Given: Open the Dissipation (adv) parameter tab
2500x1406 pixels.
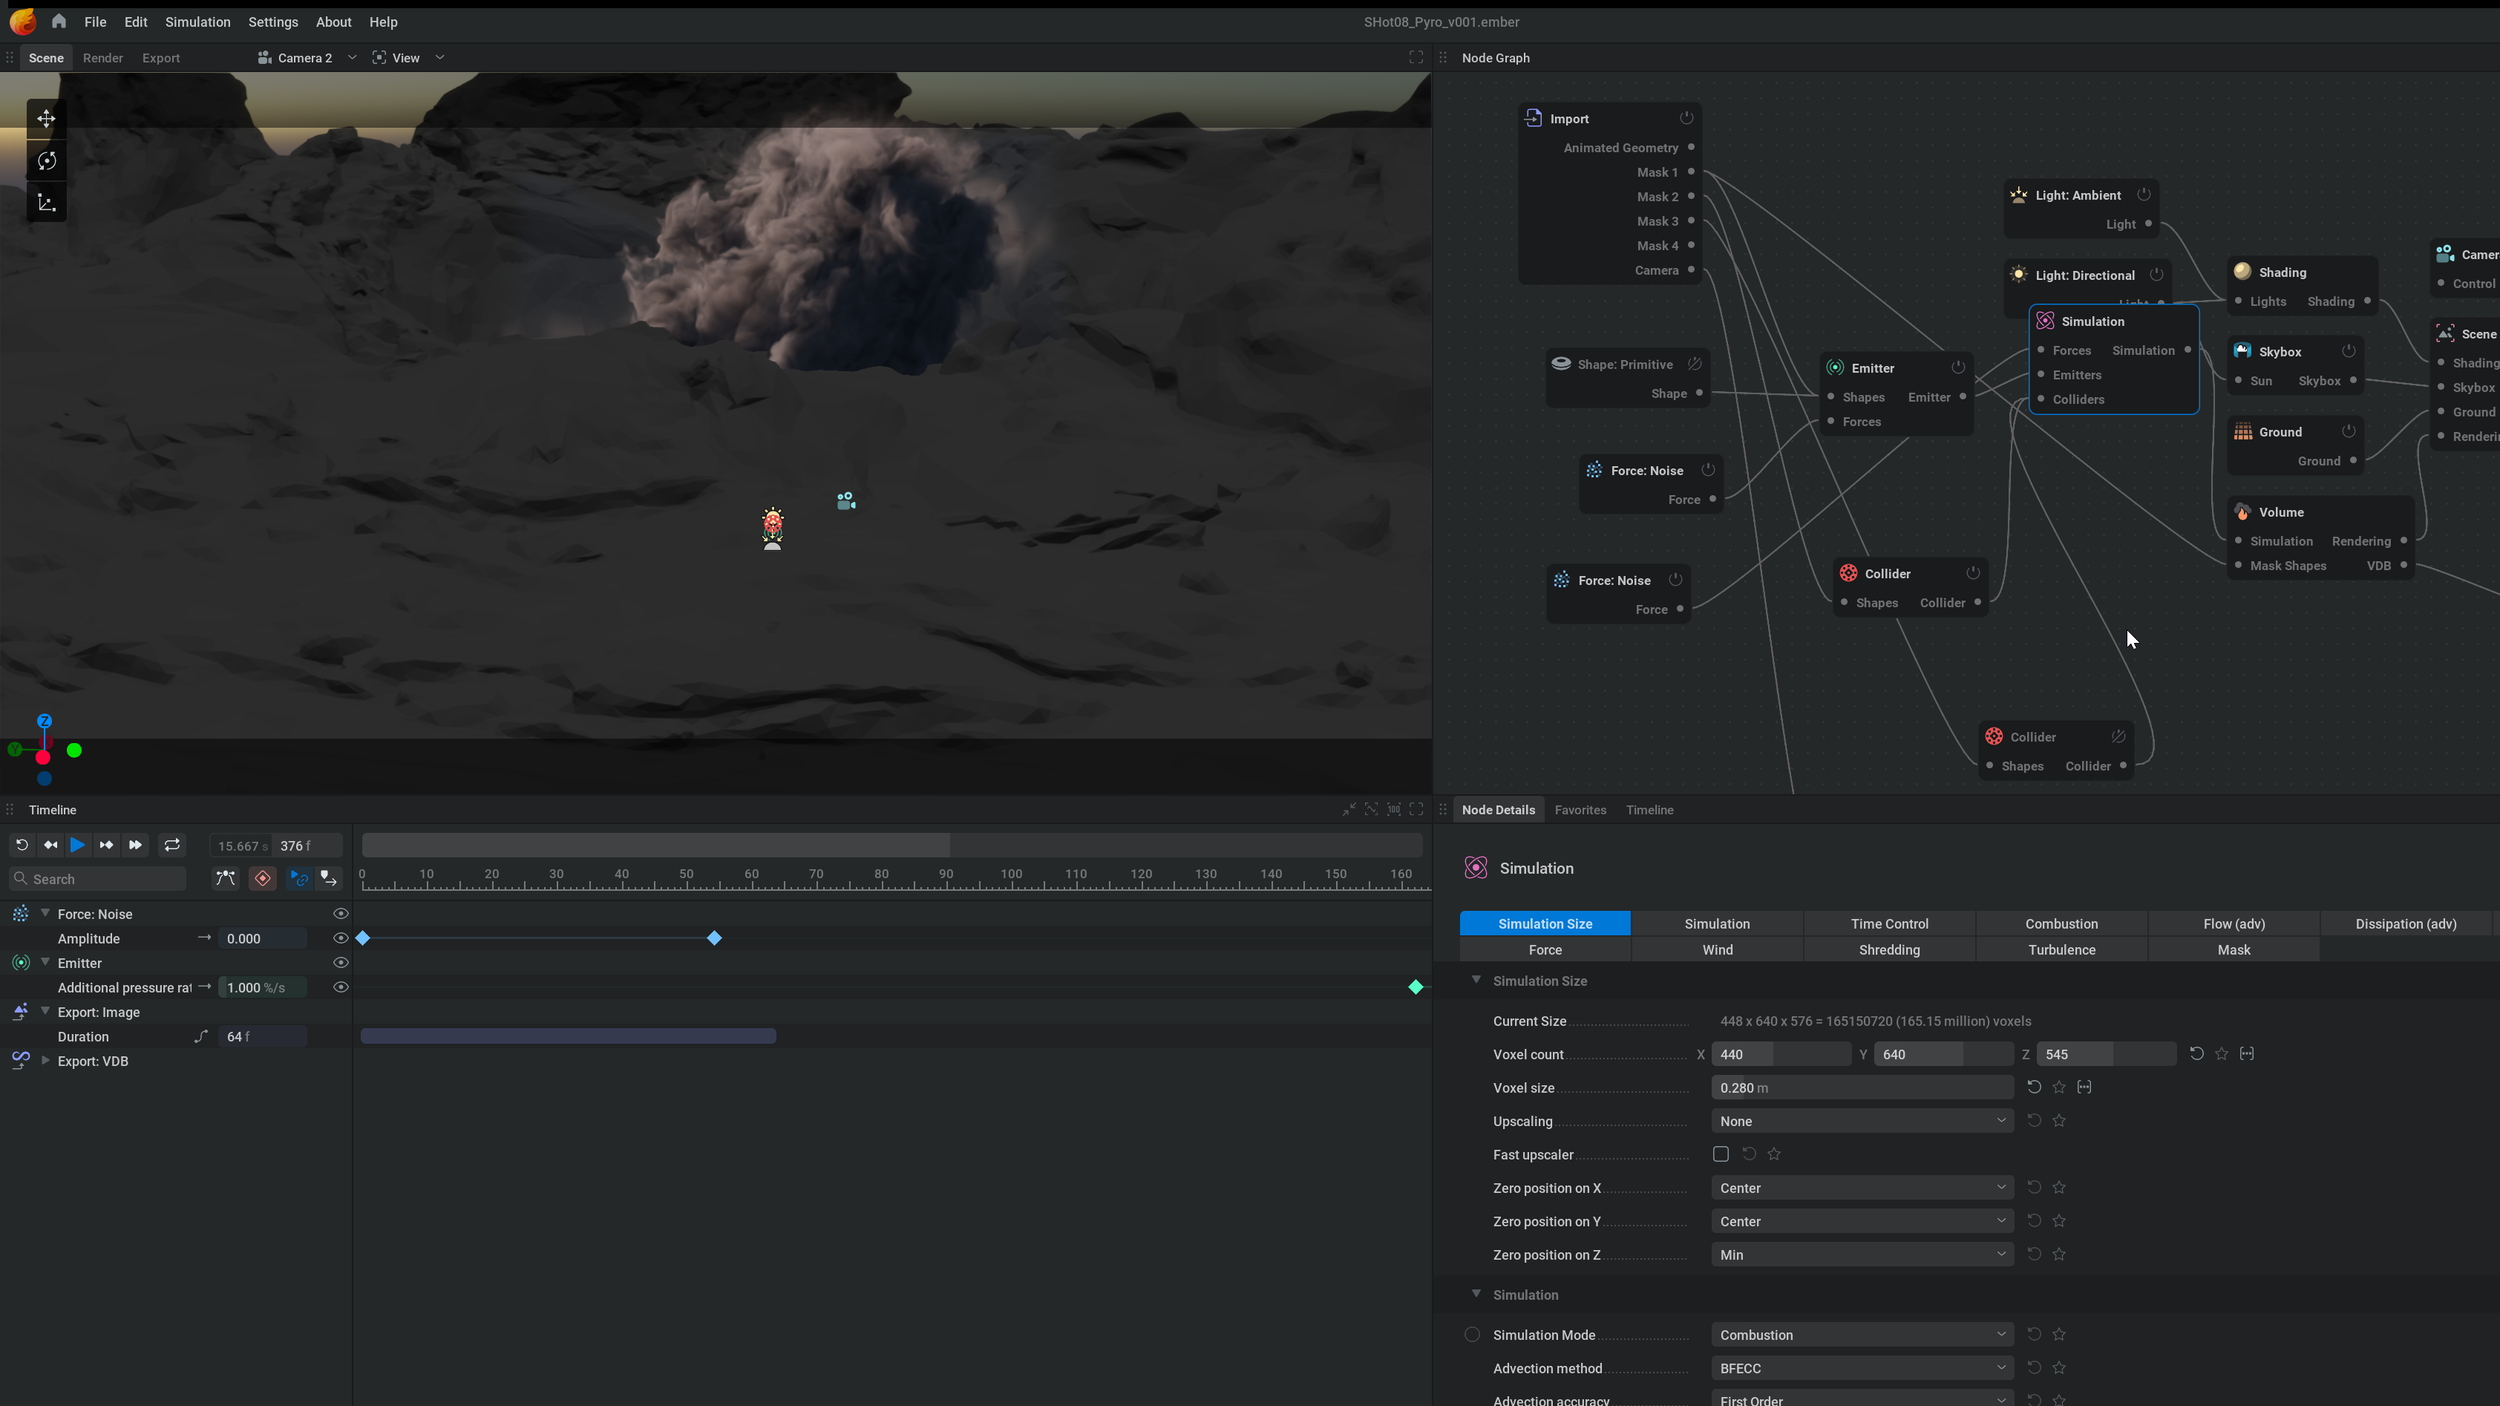Looking at the screenshot, I should coord(2405,924).
